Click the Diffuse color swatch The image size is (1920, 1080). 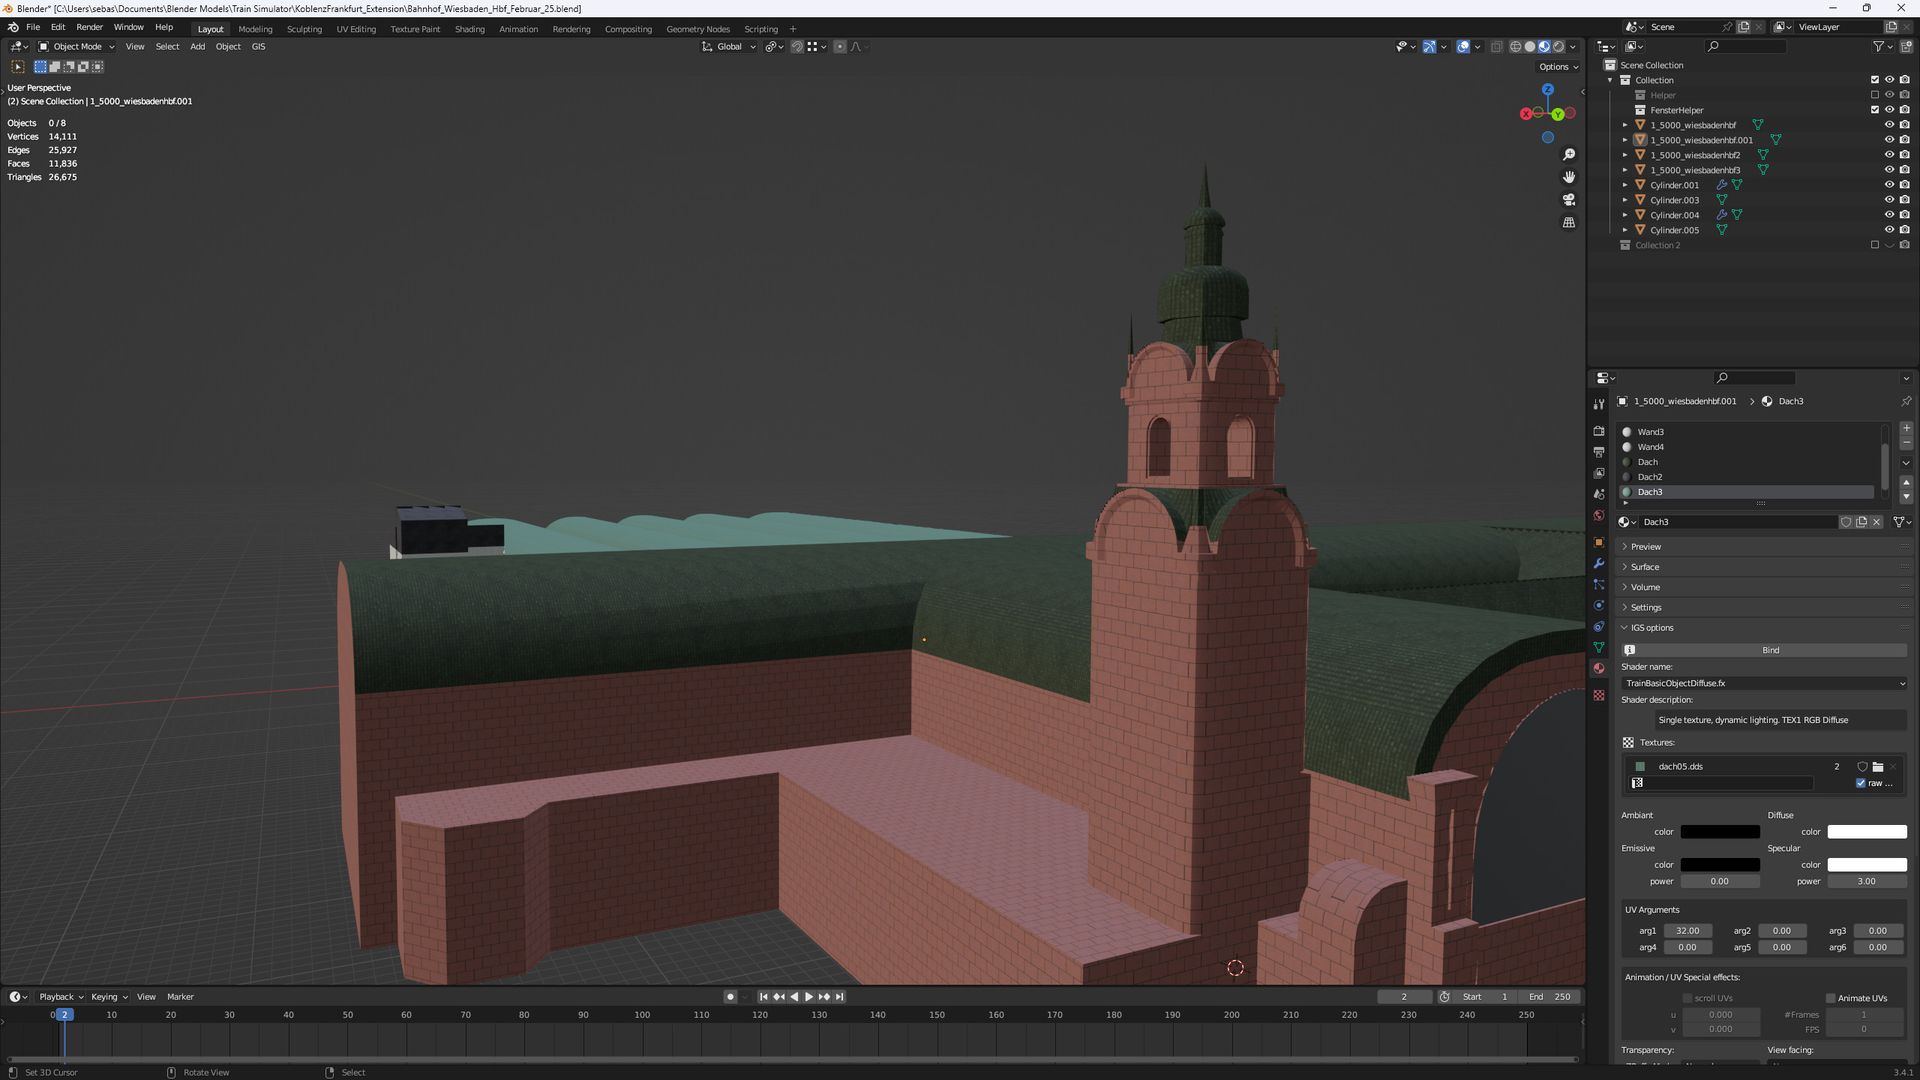(x=1866, y=832)
